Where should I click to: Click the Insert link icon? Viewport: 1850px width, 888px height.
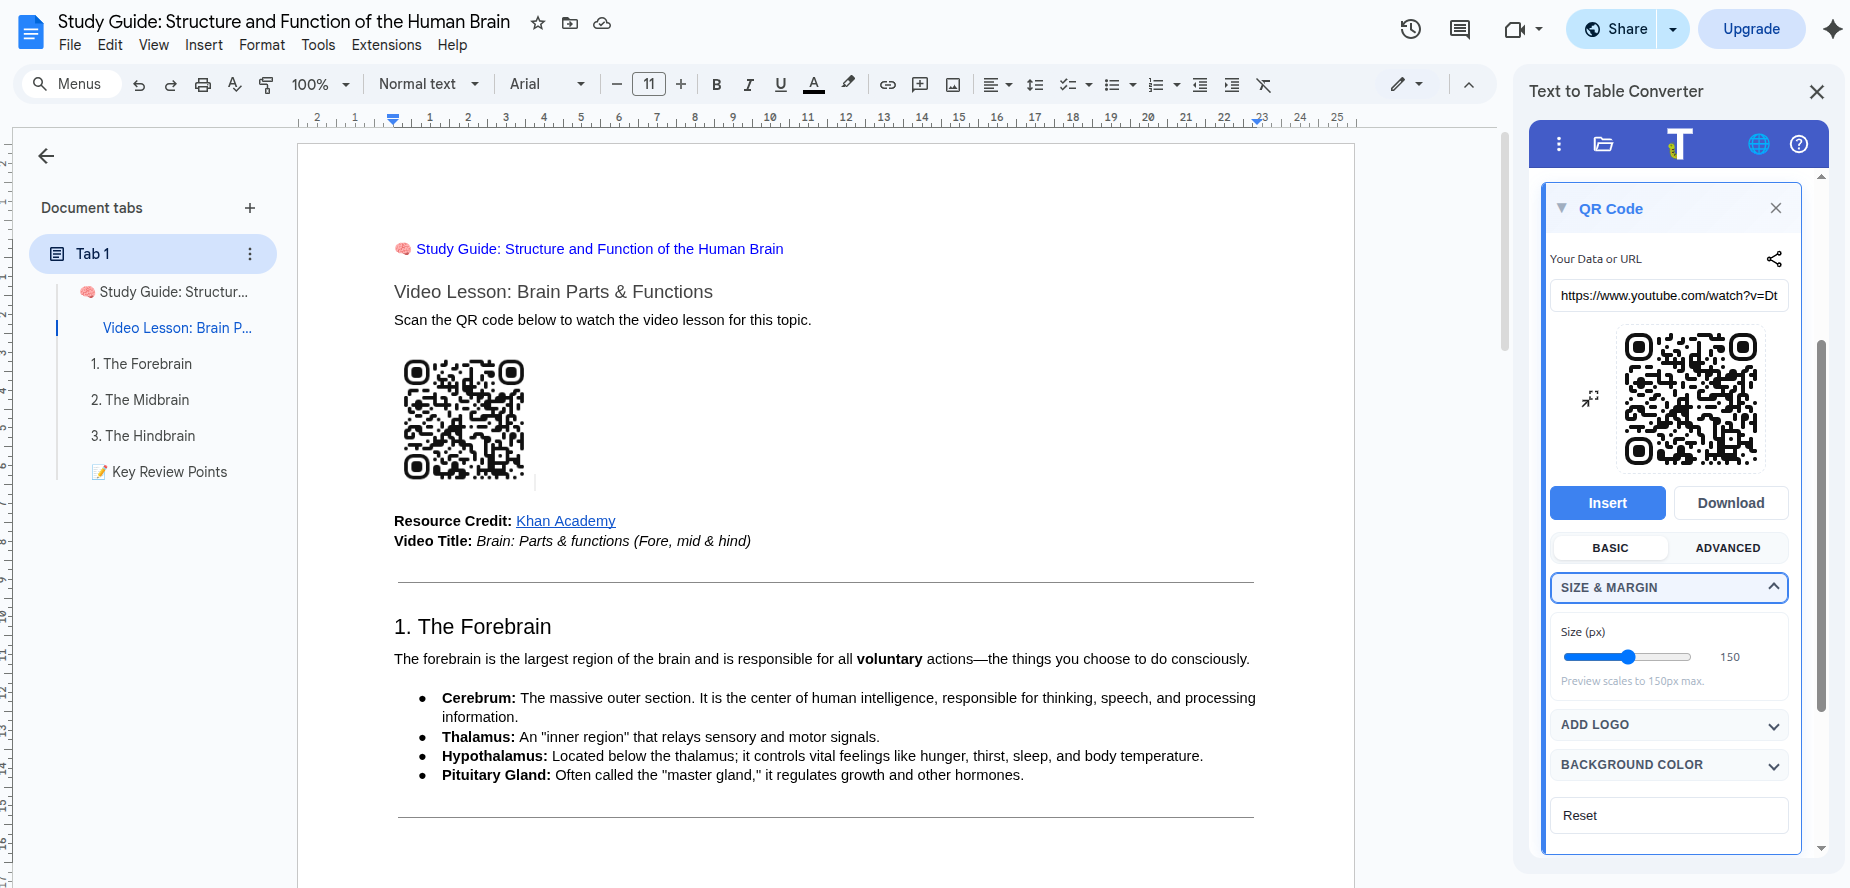[888, 85]
